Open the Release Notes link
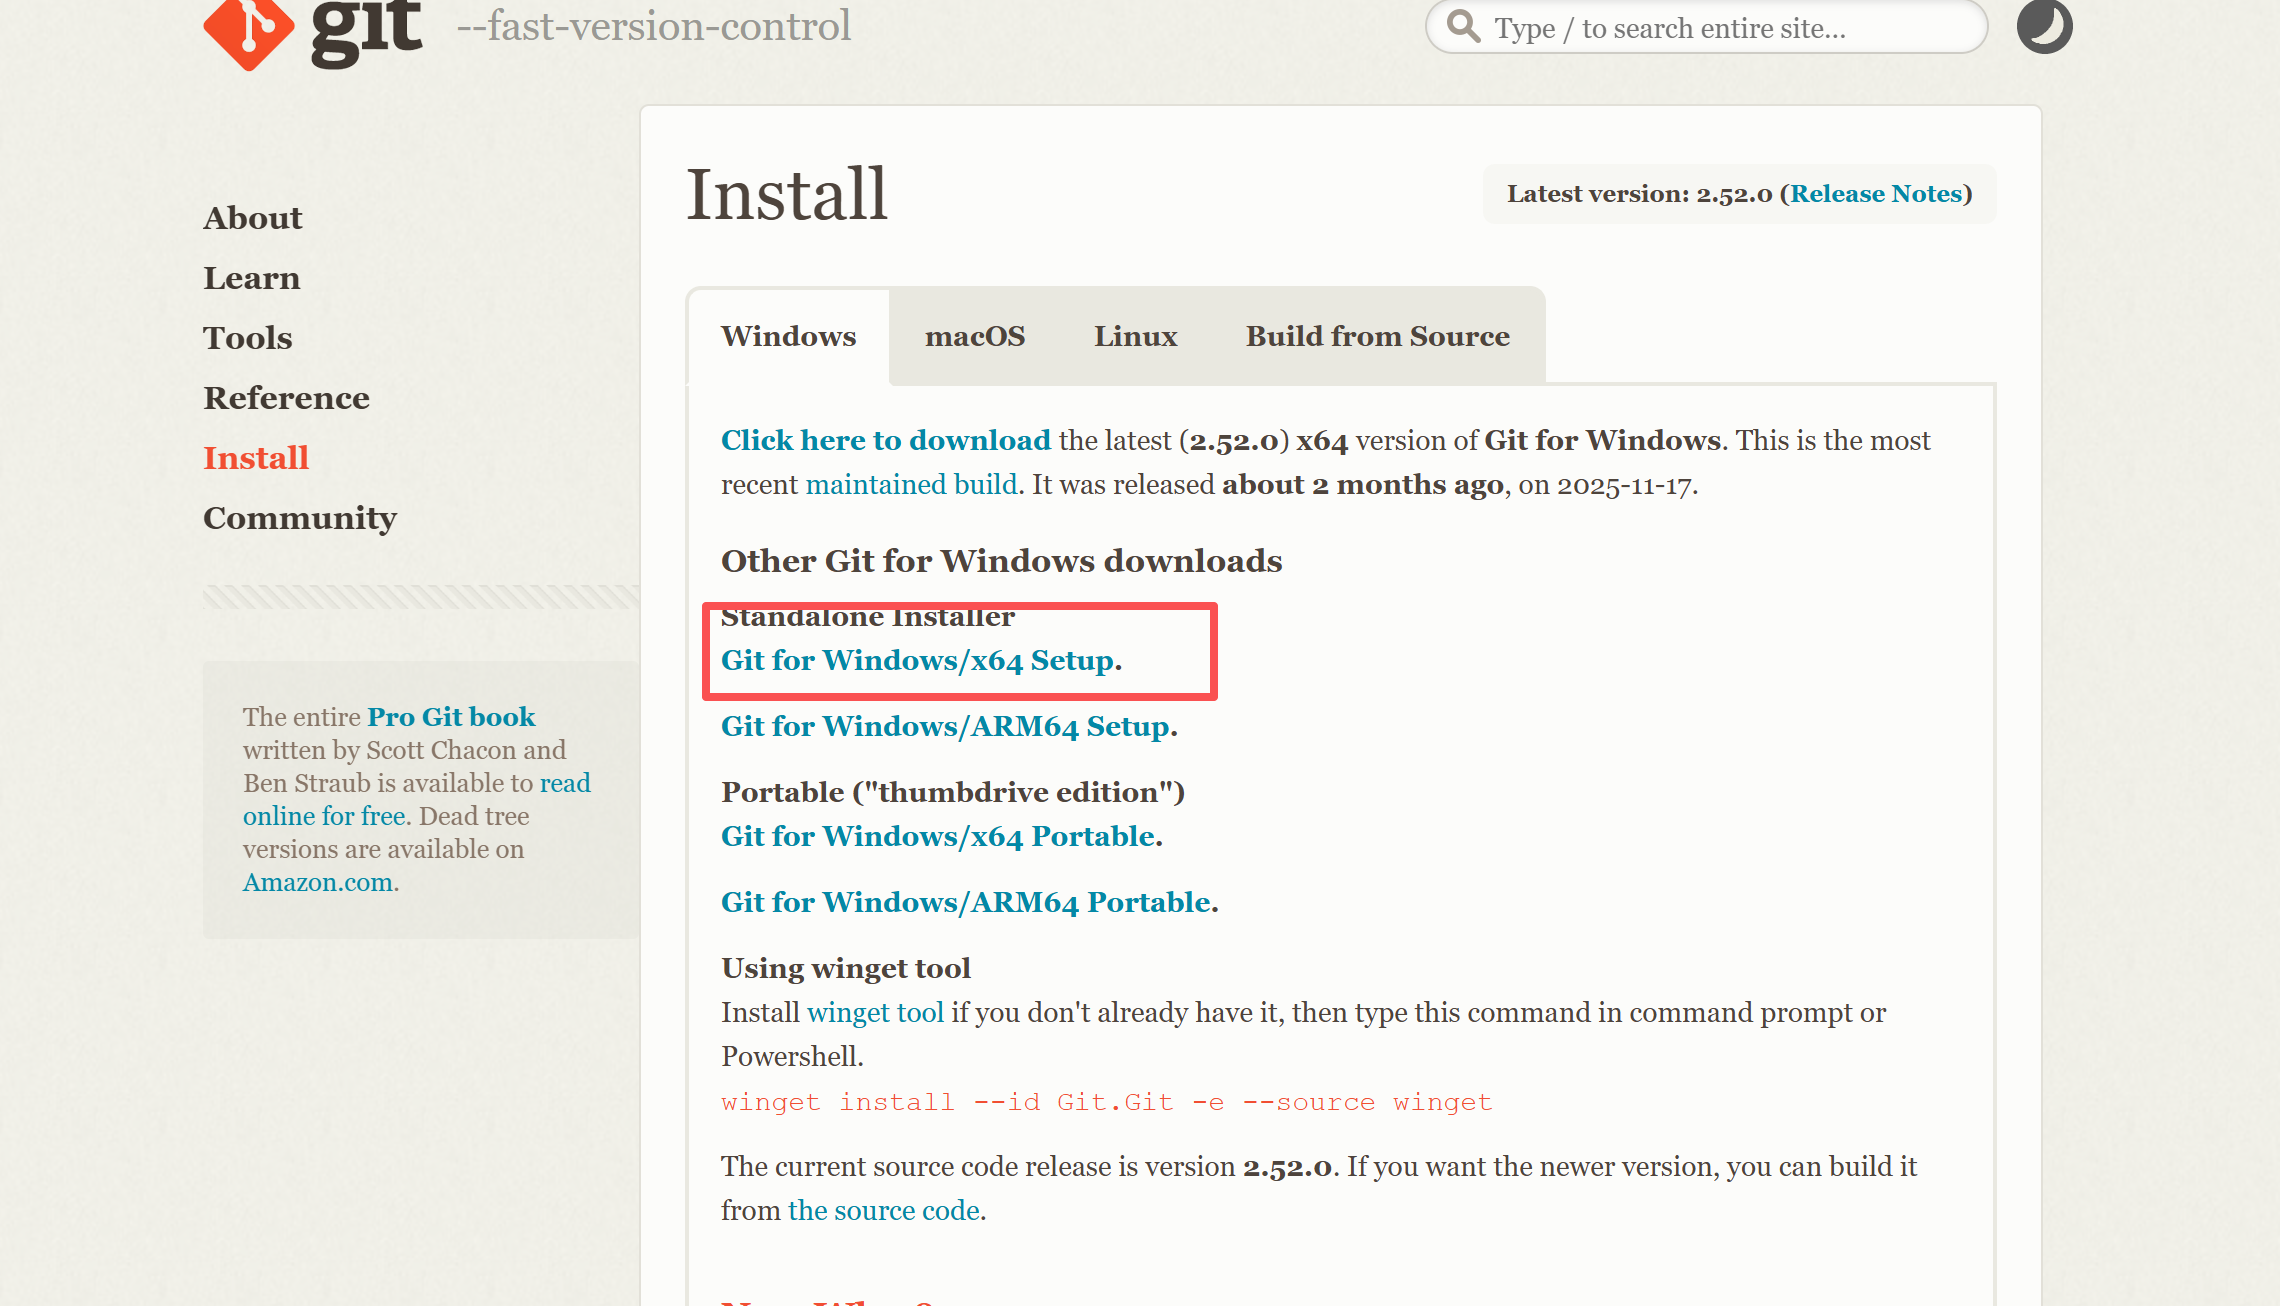The image size is (2280, 1306). pos(1876,194)
